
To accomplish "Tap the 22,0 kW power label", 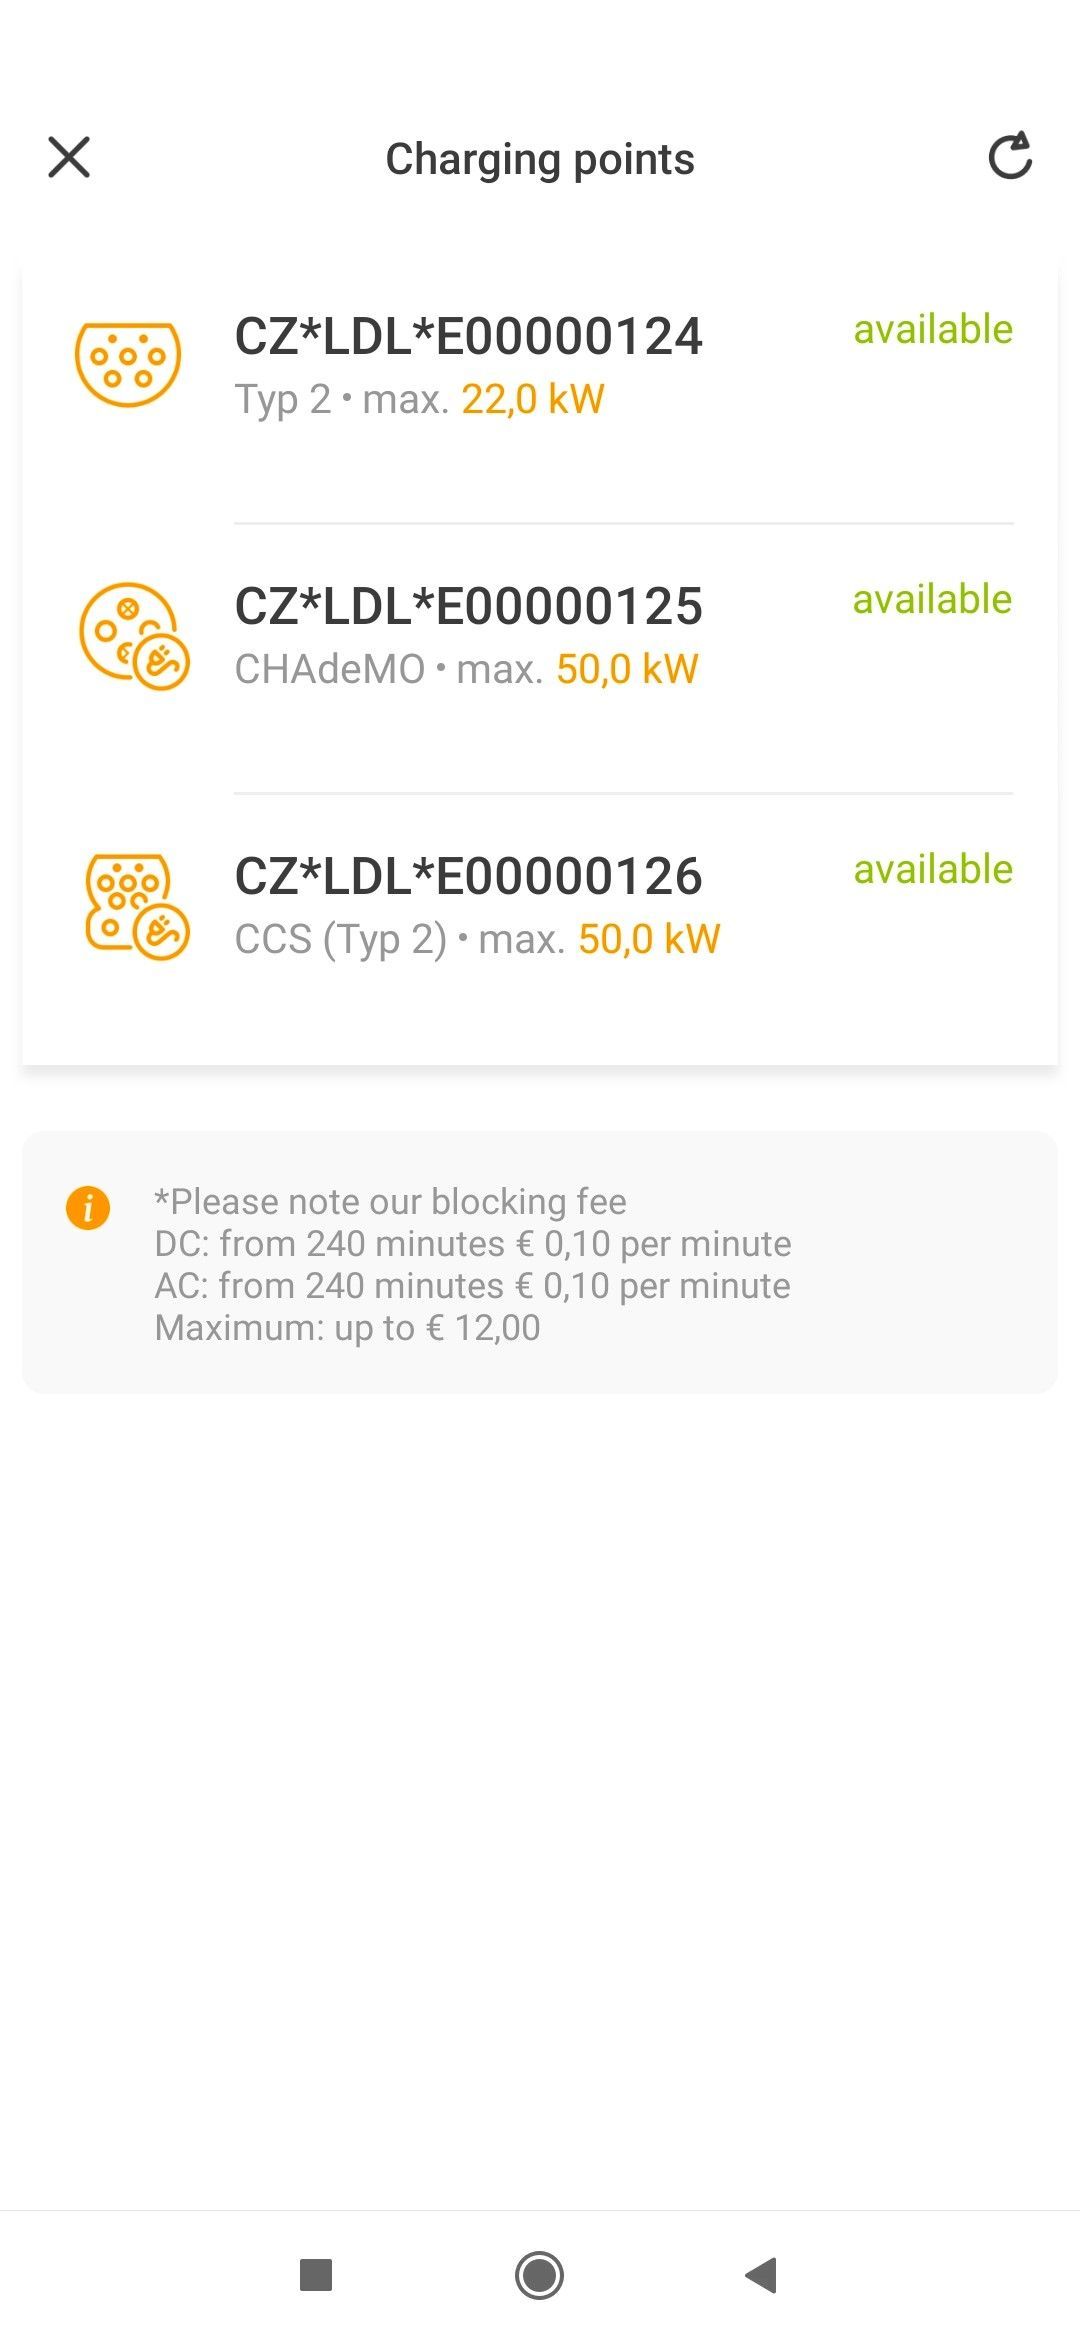I will pyautogui.click(x=533, y=399).
